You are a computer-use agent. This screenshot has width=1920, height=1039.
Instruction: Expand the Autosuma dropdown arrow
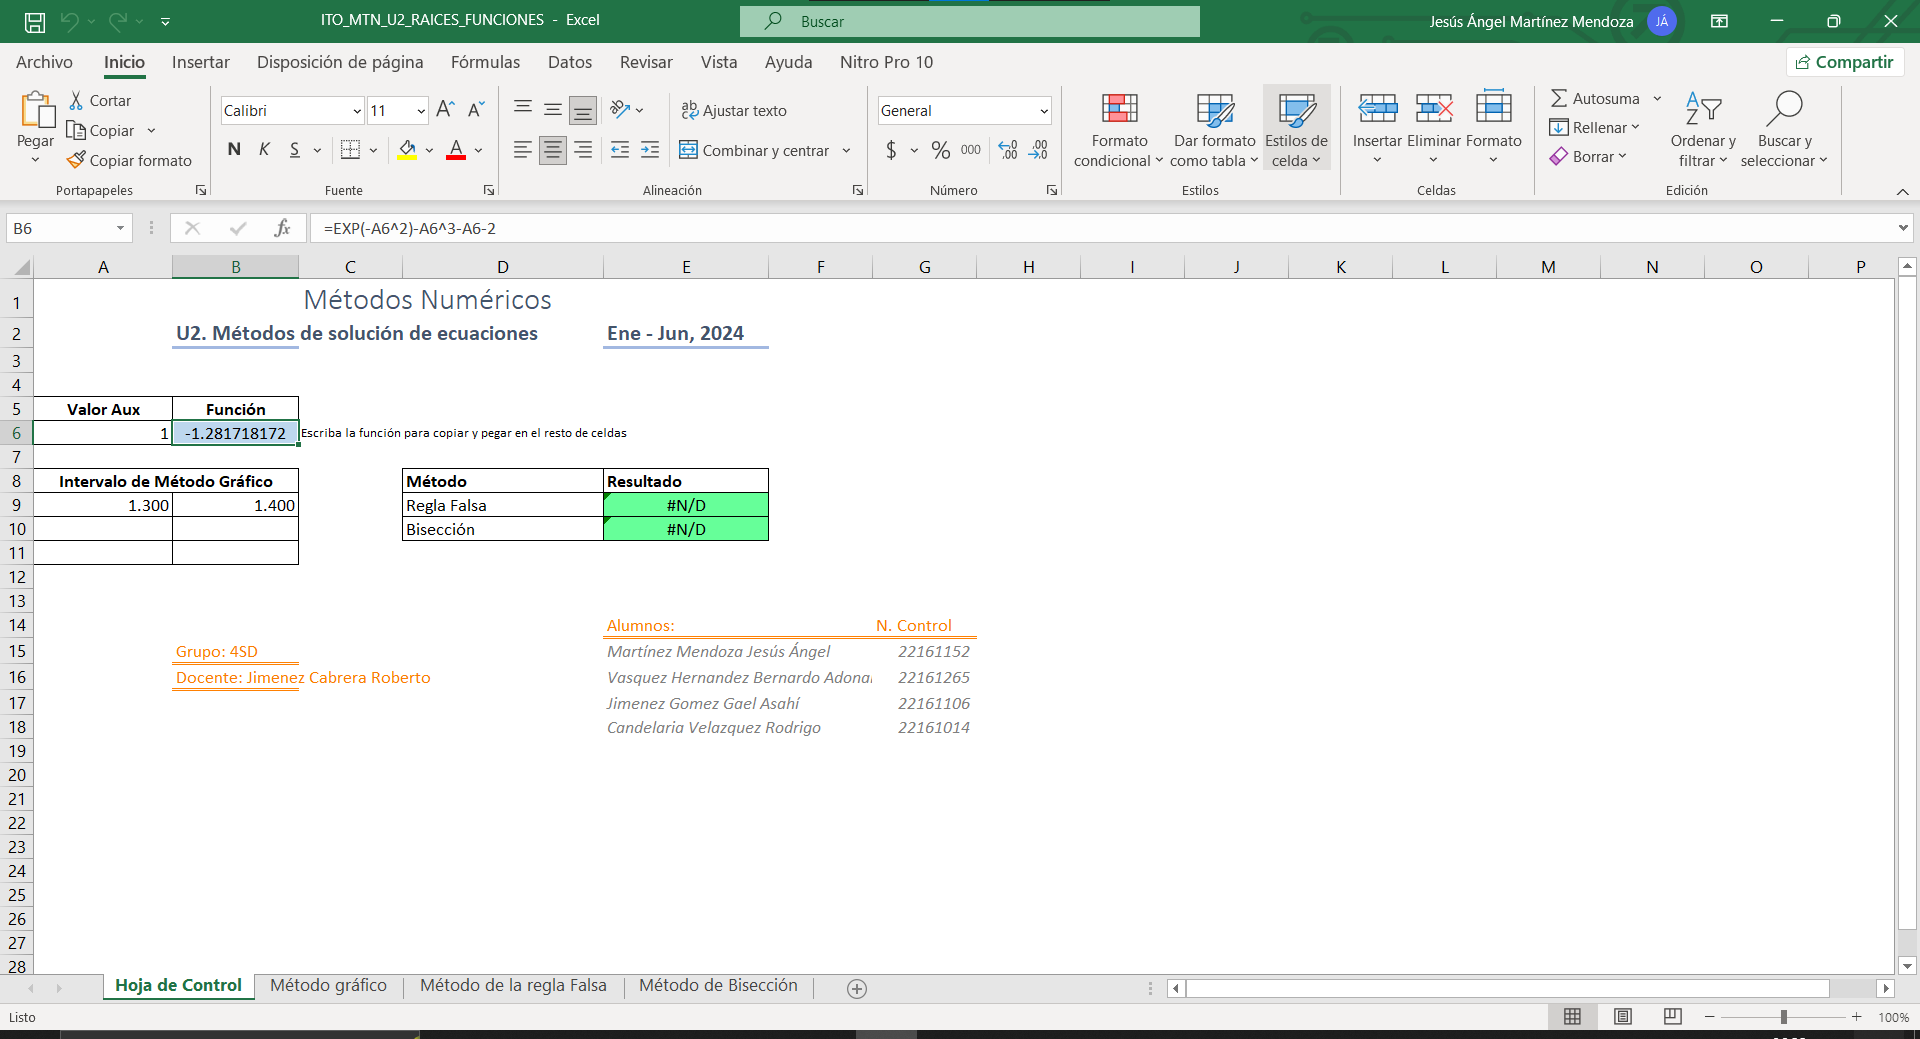[x=1657, y=98]
